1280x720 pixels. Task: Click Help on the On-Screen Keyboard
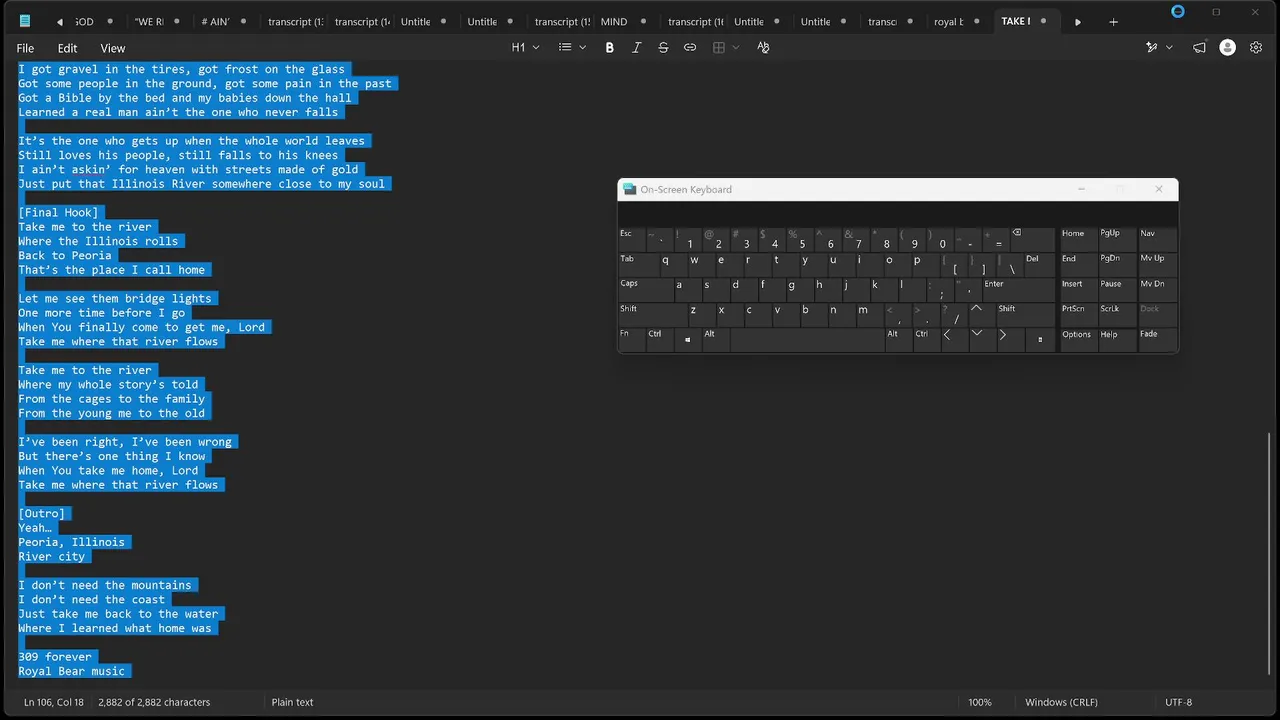(1117, 338)
